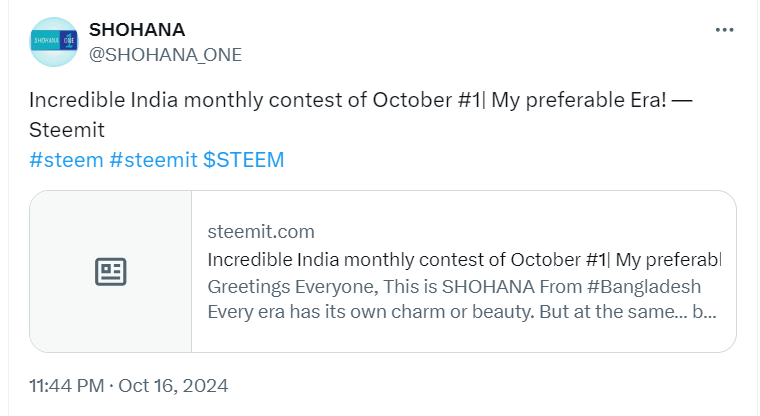Open the three-dot more options menu

(x=724, y=30)
